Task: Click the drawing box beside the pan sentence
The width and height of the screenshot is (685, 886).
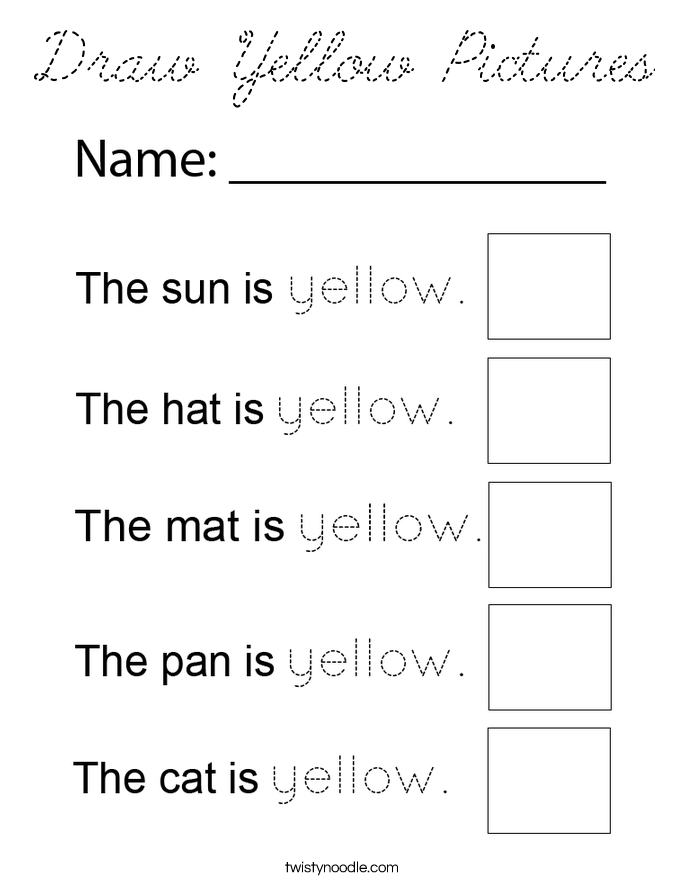Action: (x=550, y=657)
